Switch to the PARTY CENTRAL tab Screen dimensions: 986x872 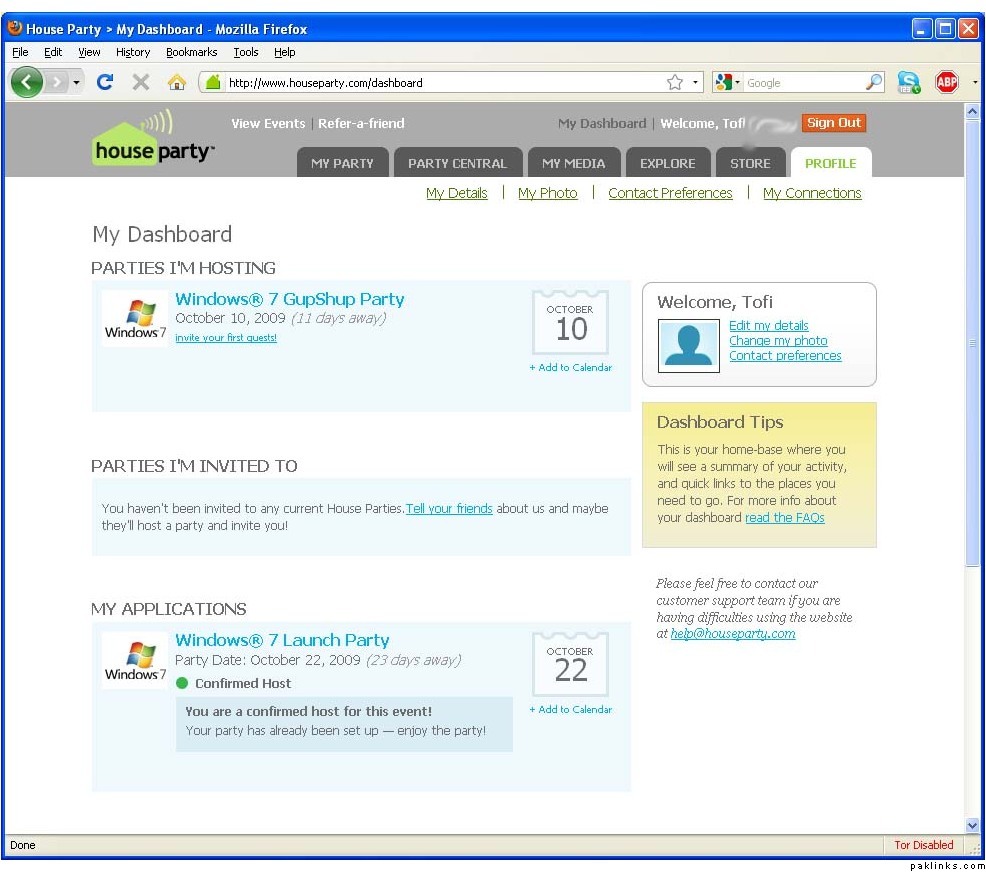point(457,163)
